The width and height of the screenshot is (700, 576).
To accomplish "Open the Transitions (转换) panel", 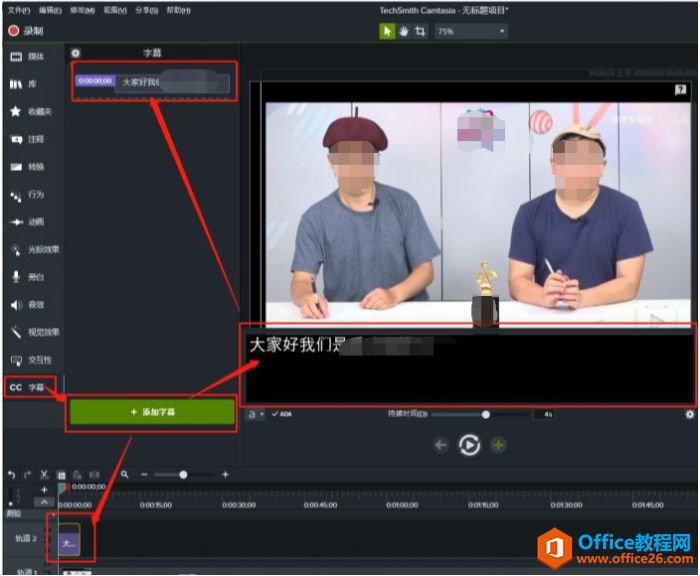I will [28, 167].
